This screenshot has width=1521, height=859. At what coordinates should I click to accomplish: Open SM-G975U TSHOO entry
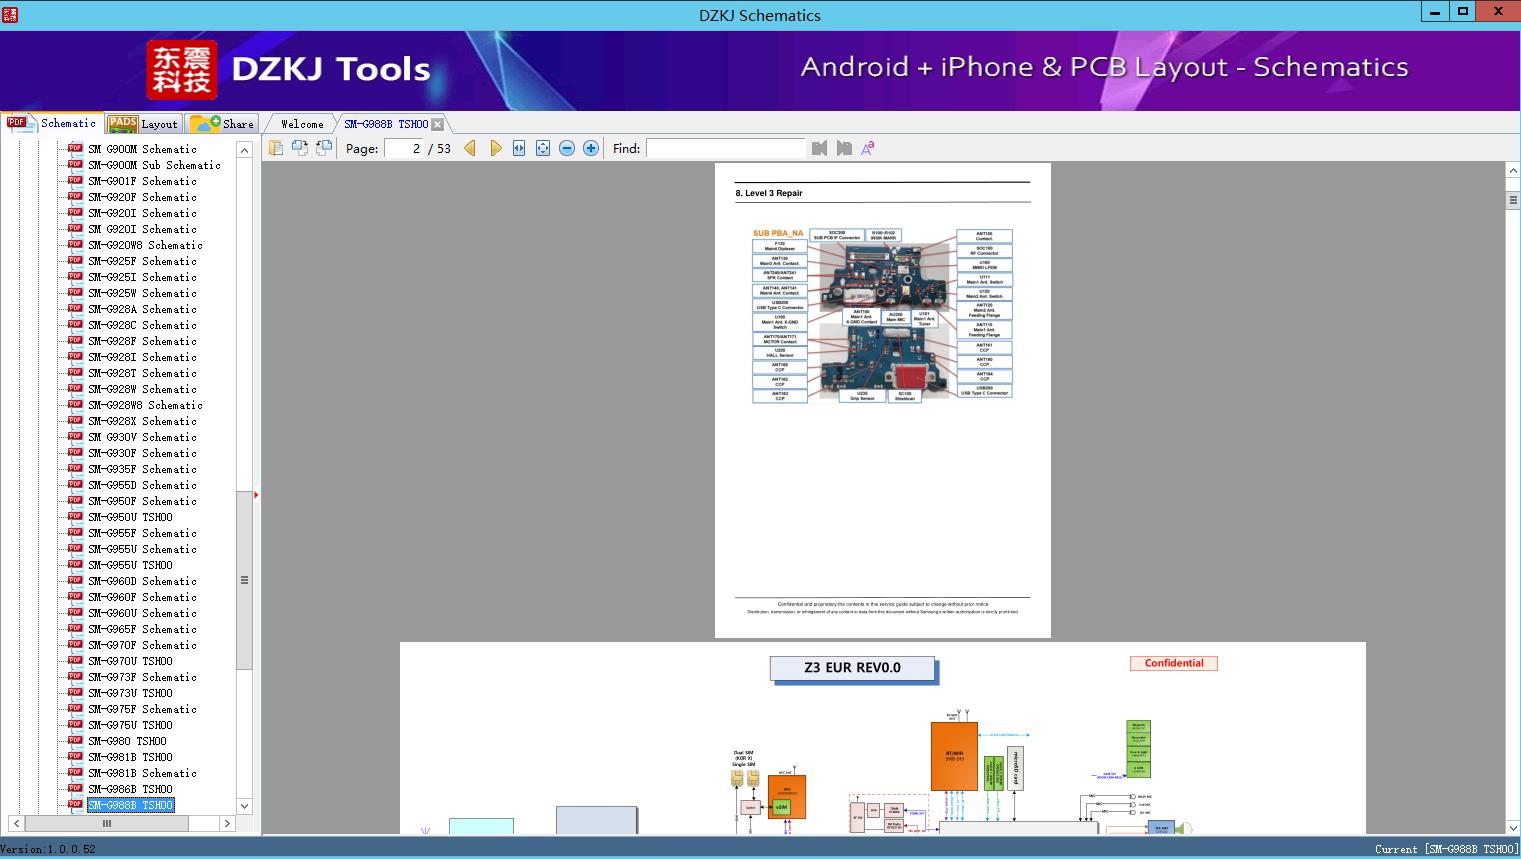[x=130, y=725]
